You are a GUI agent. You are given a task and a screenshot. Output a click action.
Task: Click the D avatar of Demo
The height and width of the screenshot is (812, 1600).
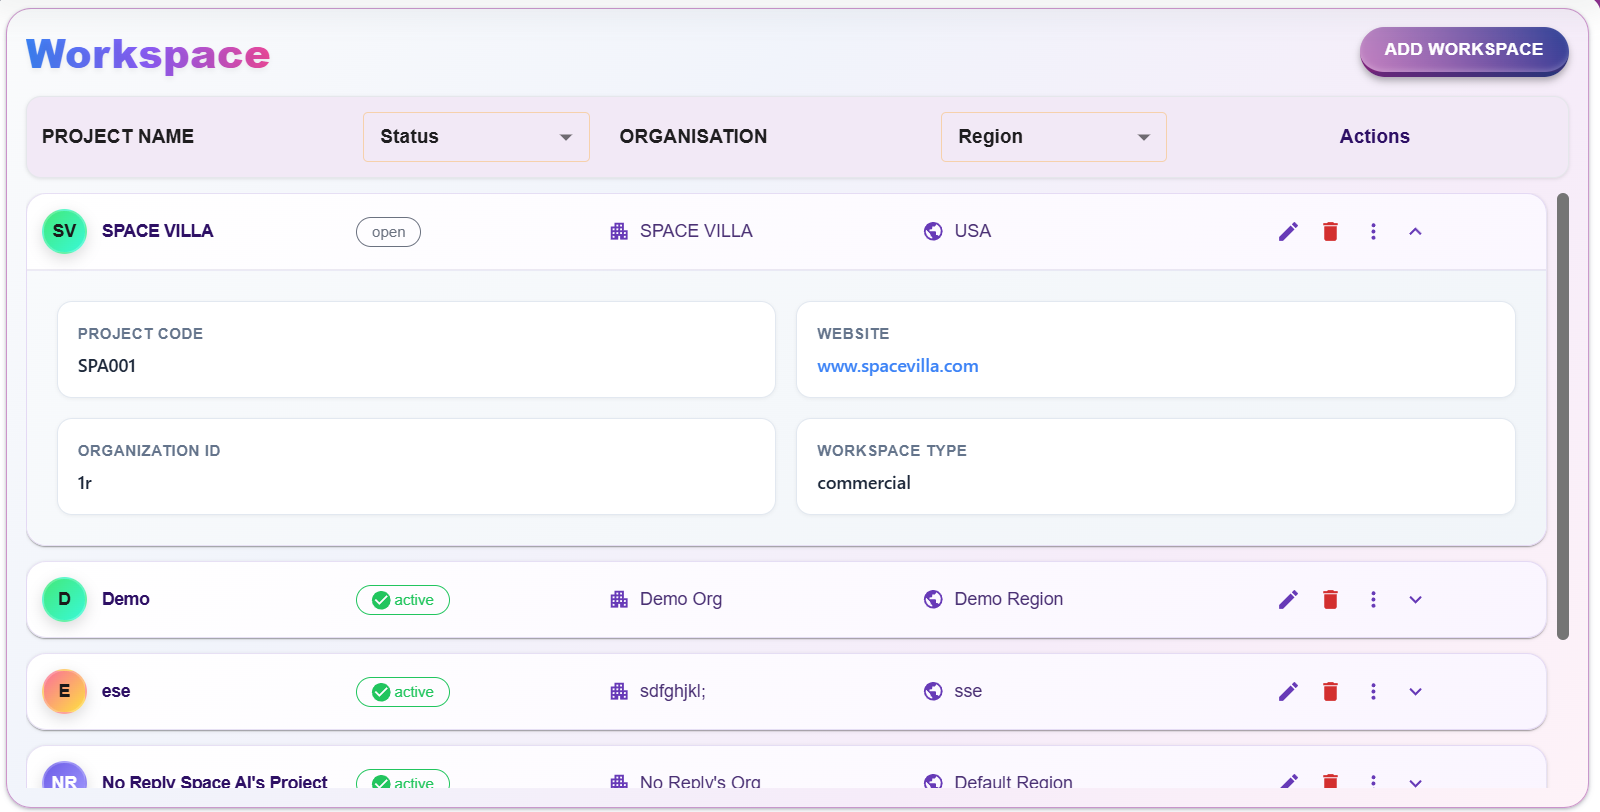point(64,599)
